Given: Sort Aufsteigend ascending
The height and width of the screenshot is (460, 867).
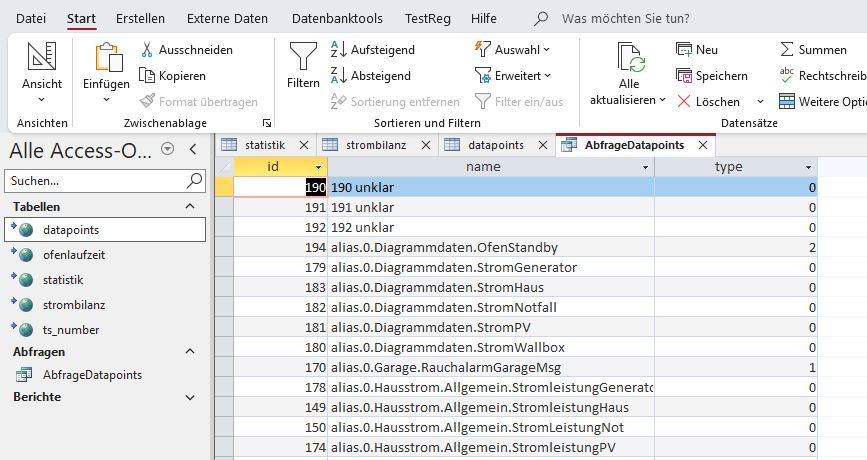Looking at the screenshot, I should click(x=373, y=50).
